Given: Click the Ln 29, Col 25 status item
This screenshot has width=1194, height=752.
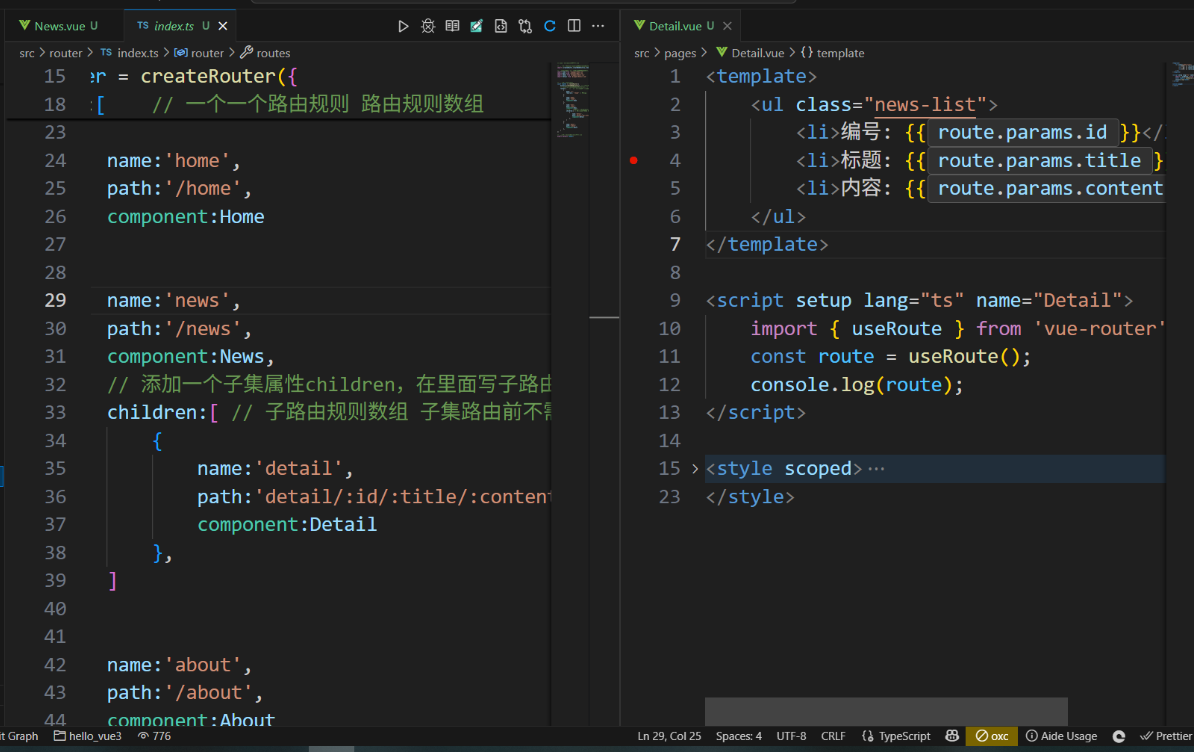Looking at the screenshot, I should point(669,736).
